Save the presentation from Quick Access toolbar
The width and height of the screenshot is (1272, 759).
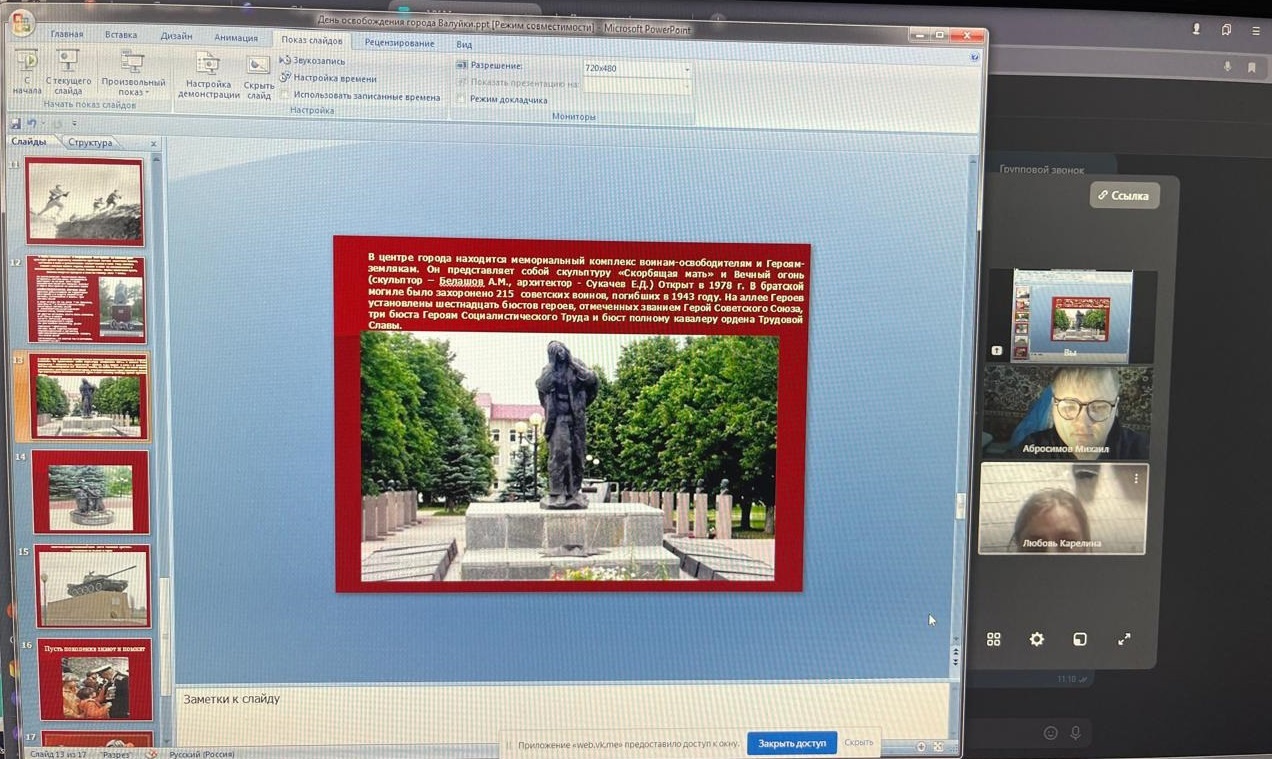(15, 124)
